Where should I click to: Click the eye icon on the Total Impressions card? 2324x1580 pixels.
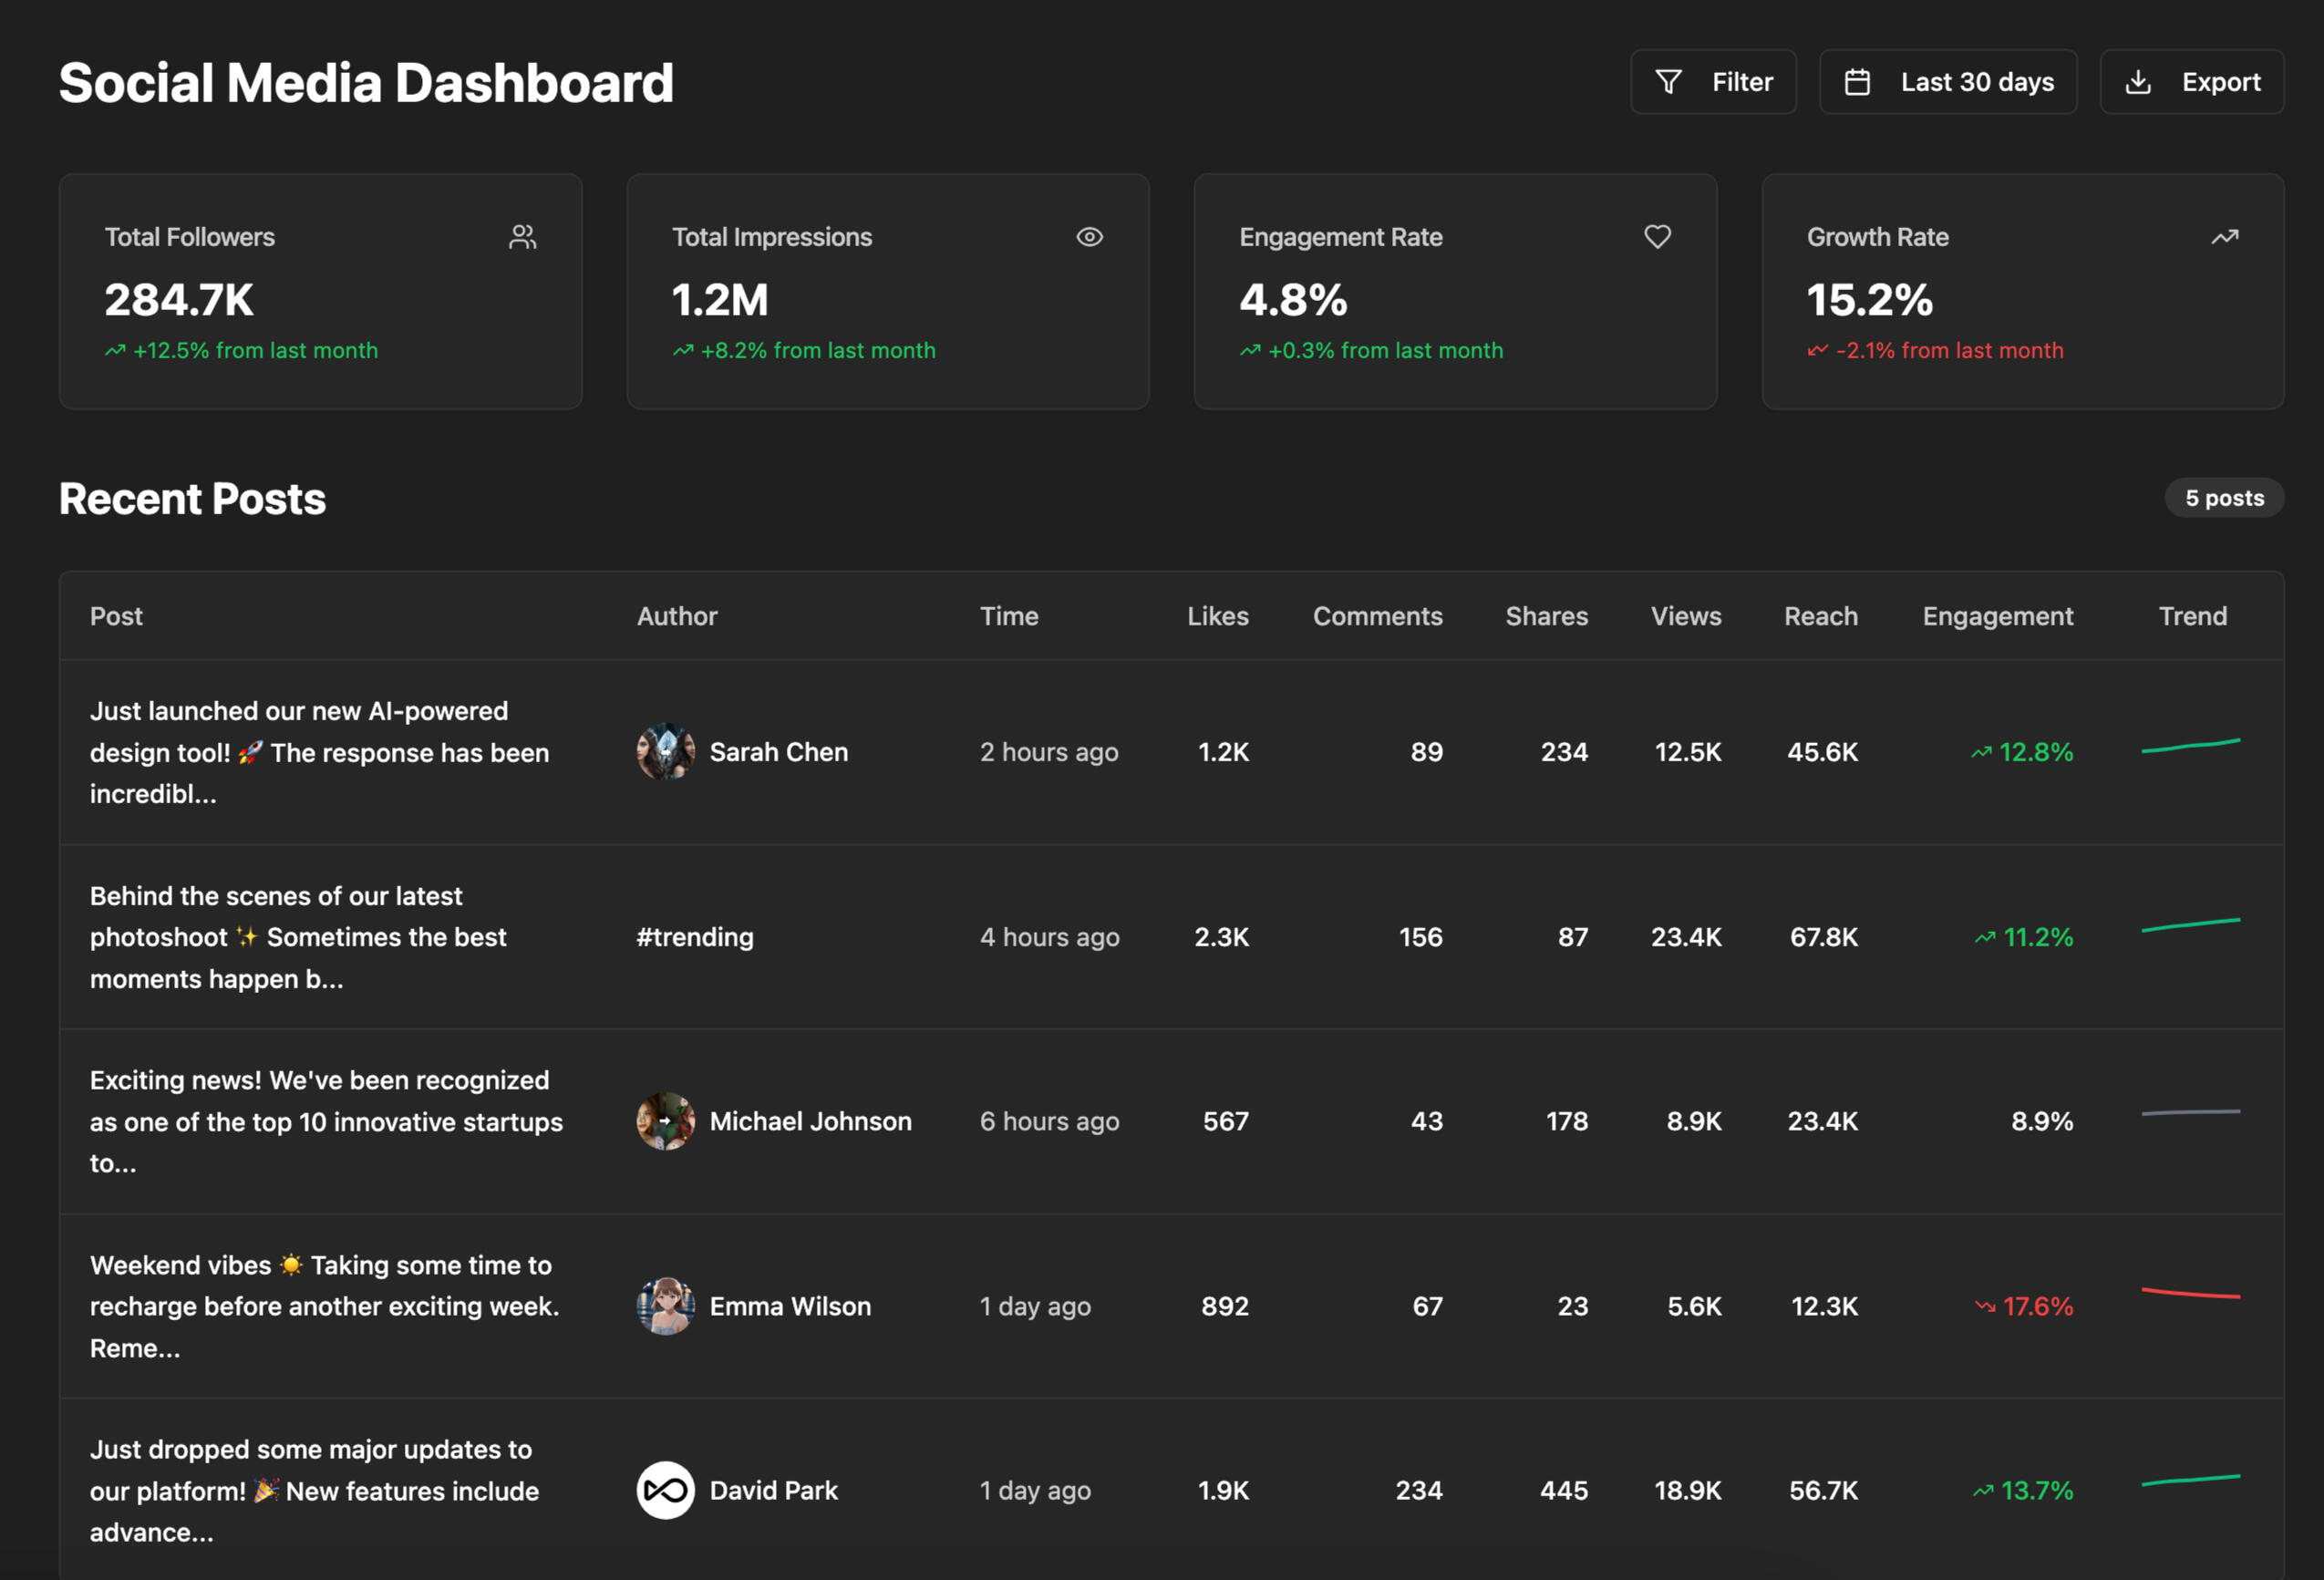[x=1089, y=236]
